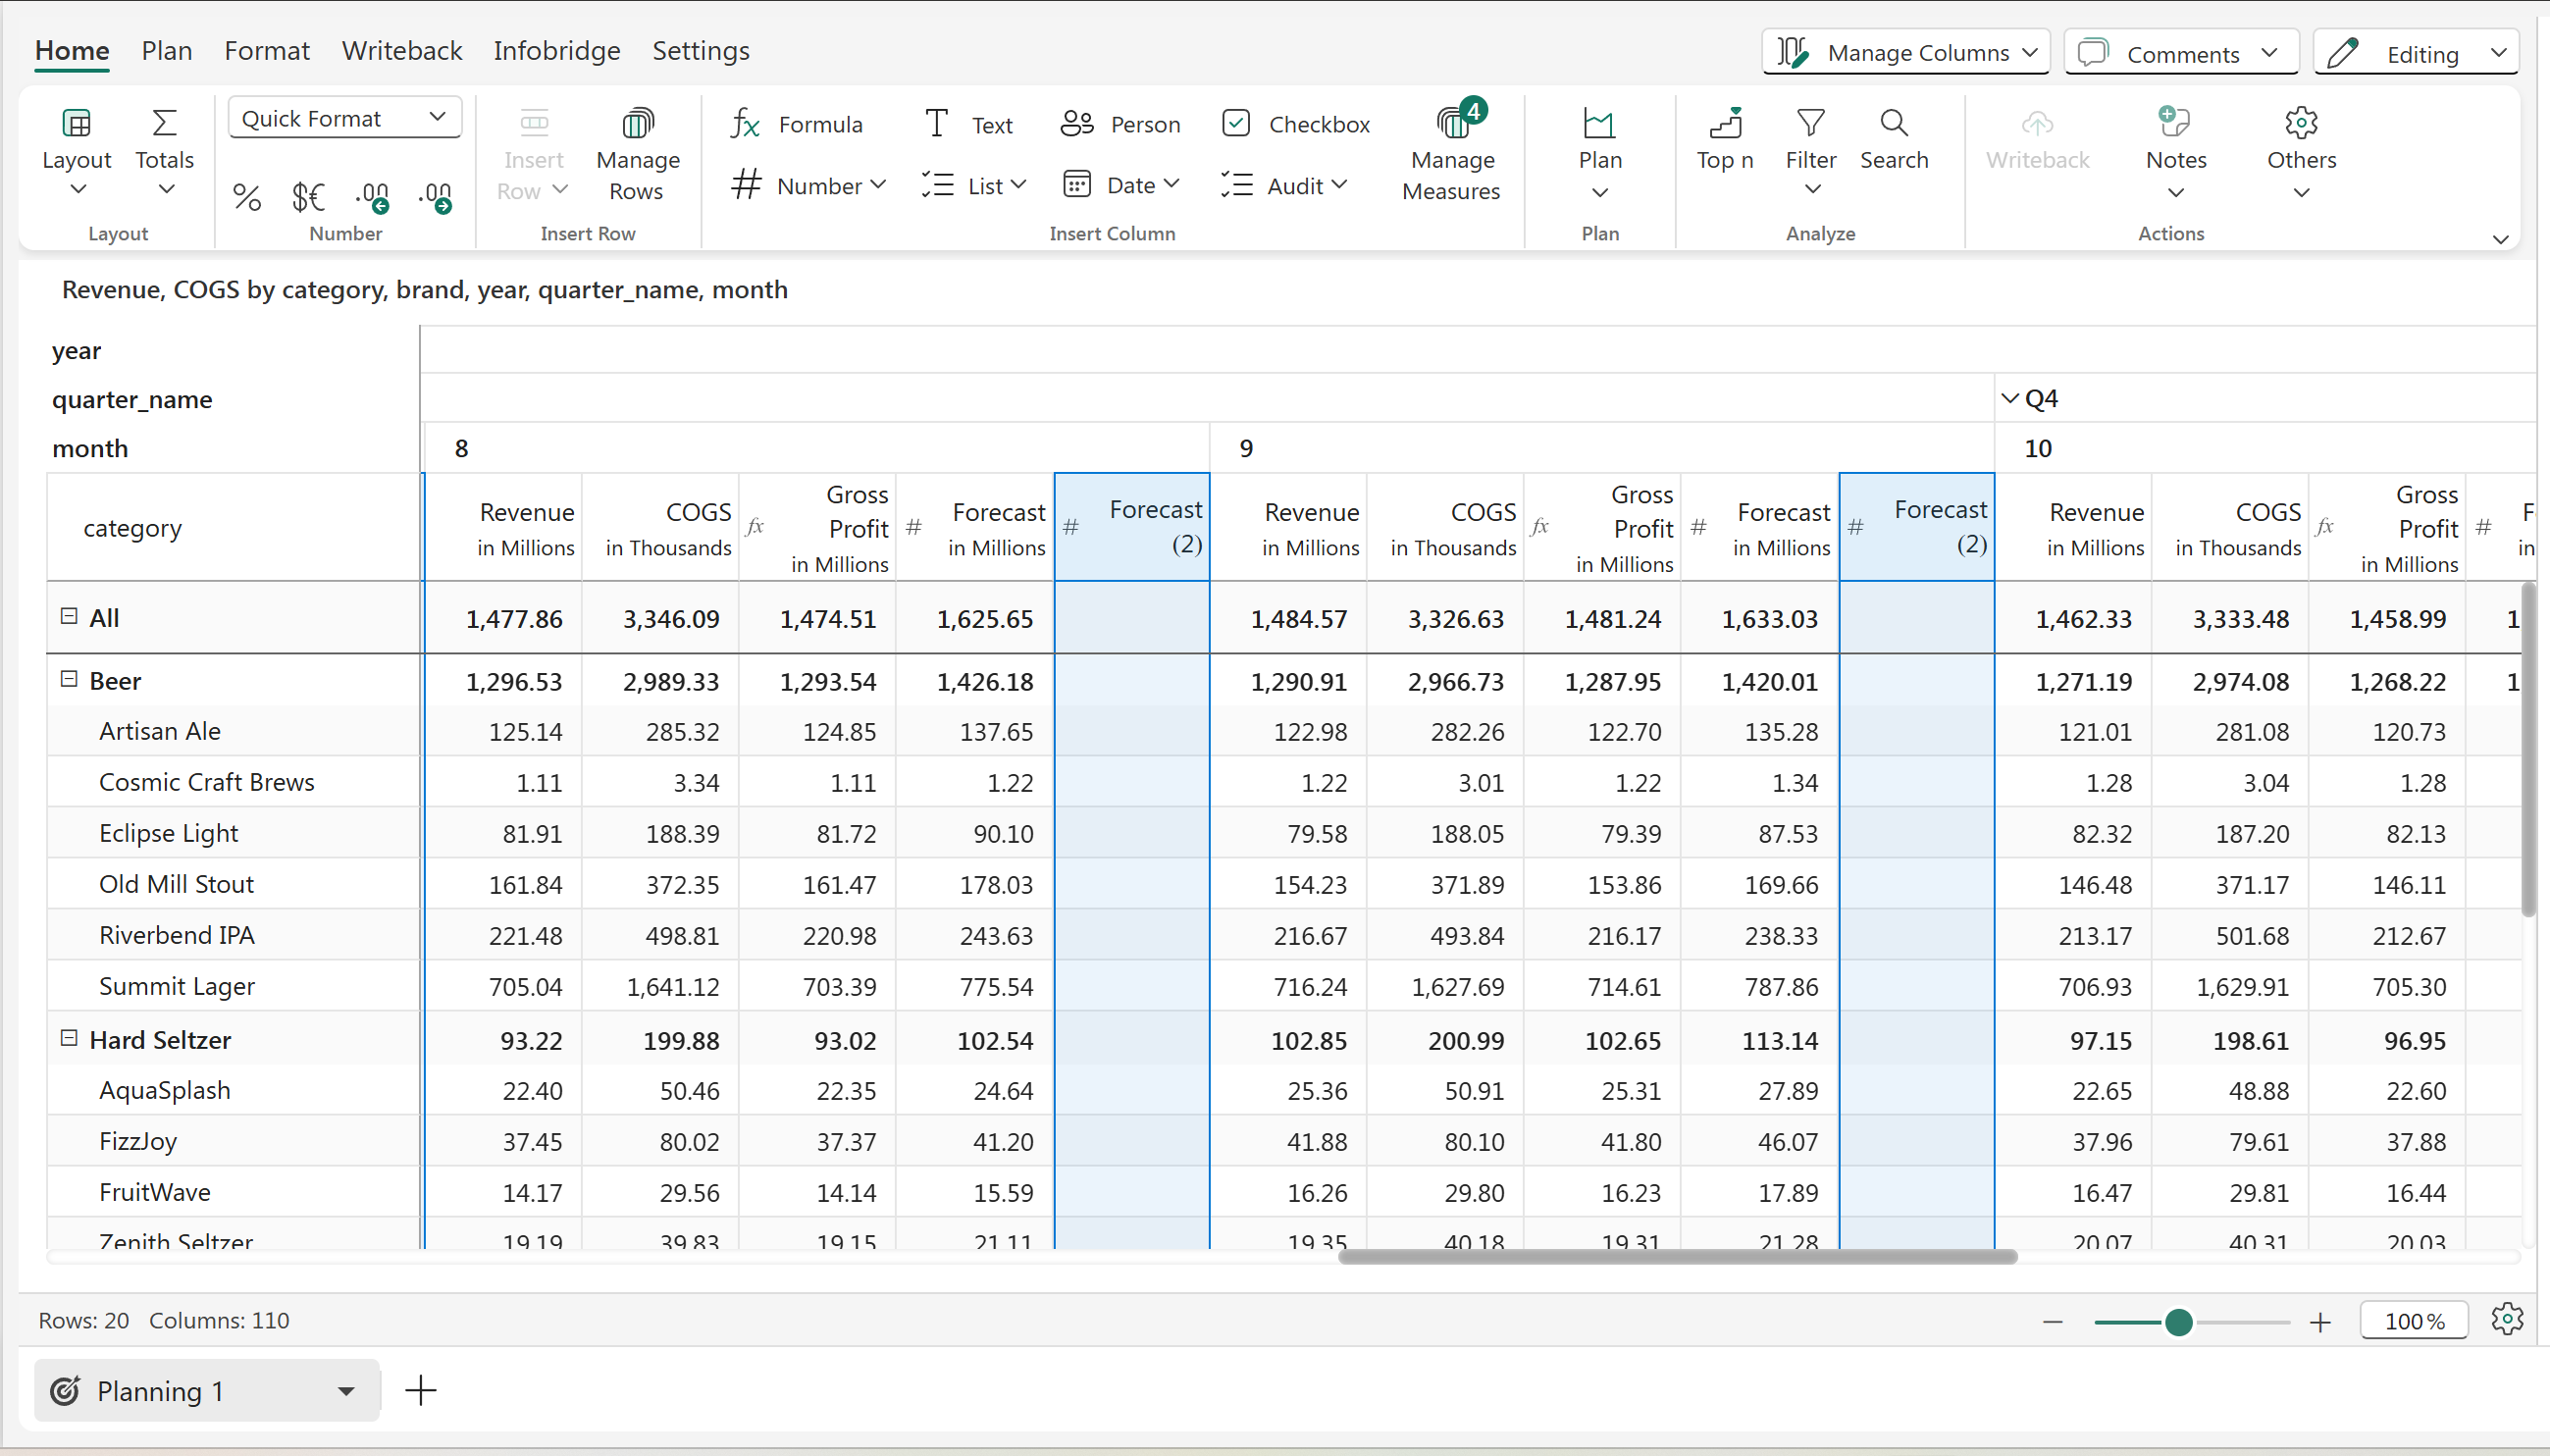Open the Top n analysis tool
2550x1456 pixels.
point(1725,125)
